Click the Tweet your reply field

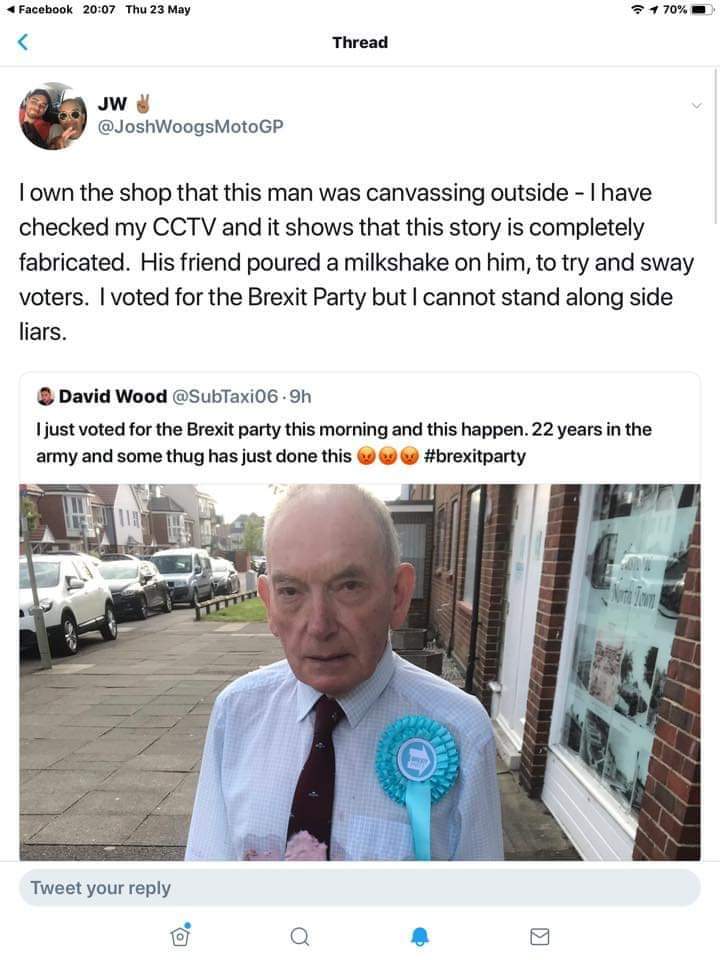coord(360,887)
